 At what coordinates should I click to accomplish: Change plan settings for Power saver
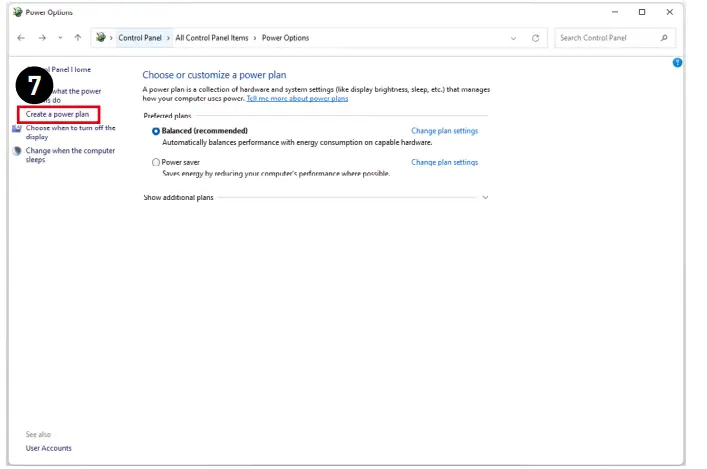(x=444, y=161)
